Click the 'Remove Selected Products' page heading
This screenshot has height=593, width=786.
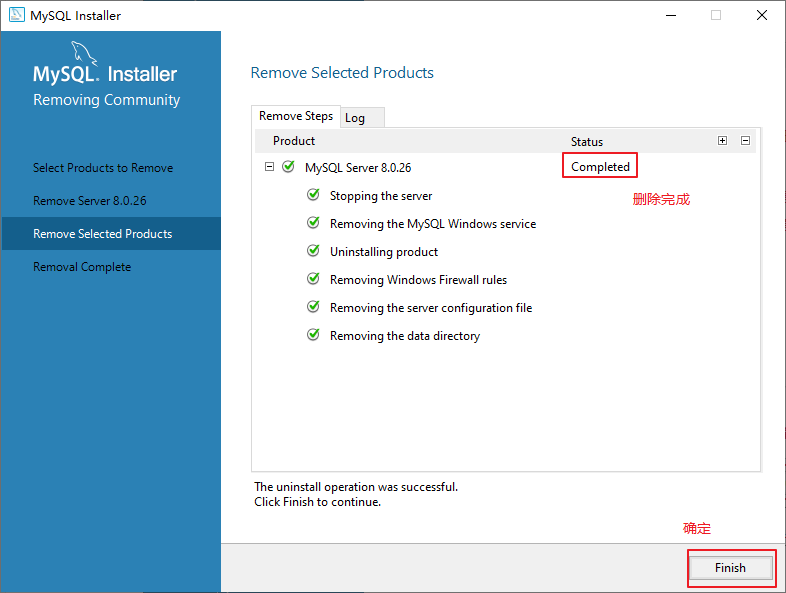click(x=342, y=73)
